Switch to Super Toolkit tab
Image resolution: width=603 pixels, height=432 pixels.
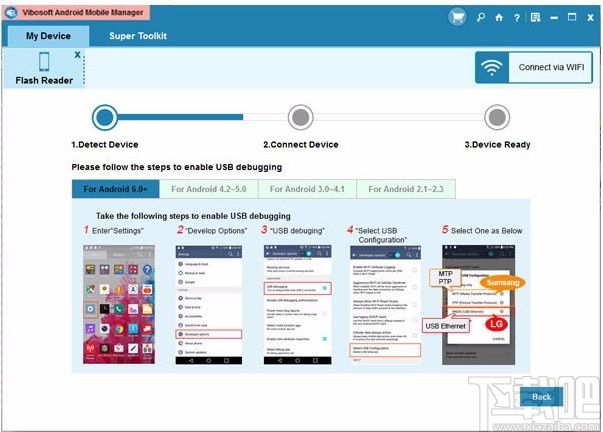138,36
